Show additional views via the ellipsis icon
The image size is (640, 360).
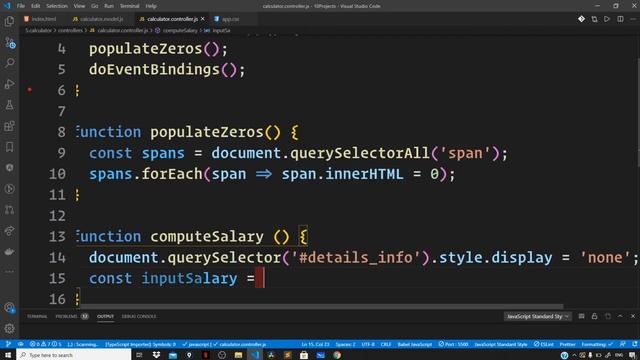pos(9,271)
